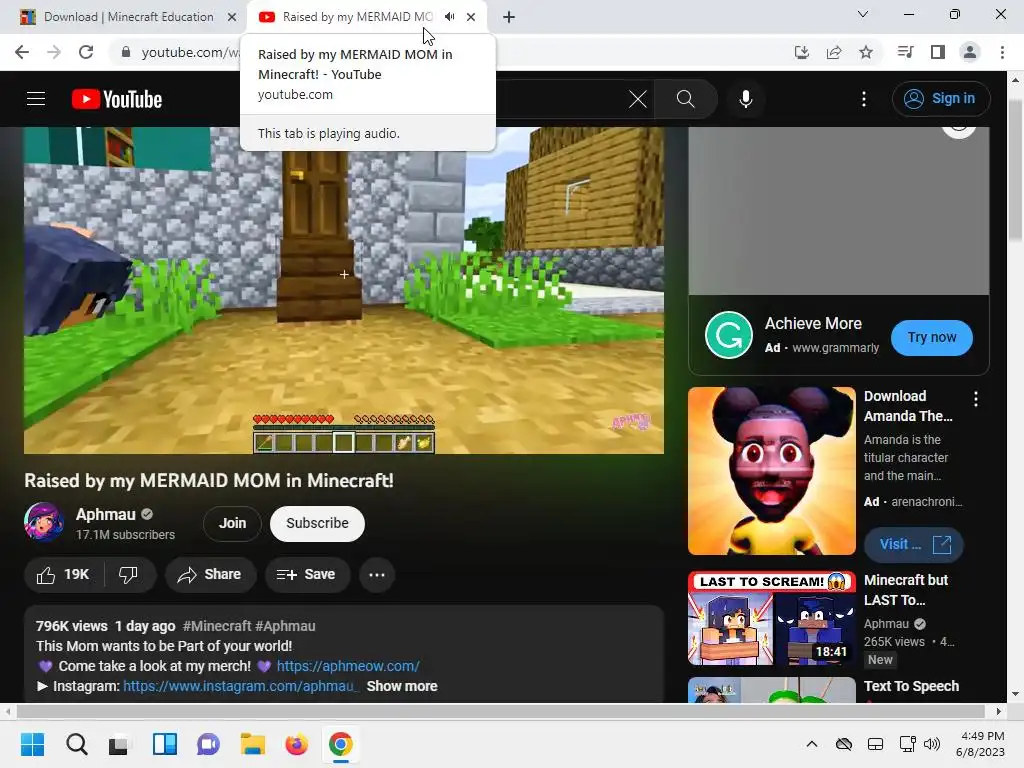Image resolution: width=1024 pixels, height=768 pixels.
Task: Switch to Minecraft Education download tab
Action: [x=129, y=17]
